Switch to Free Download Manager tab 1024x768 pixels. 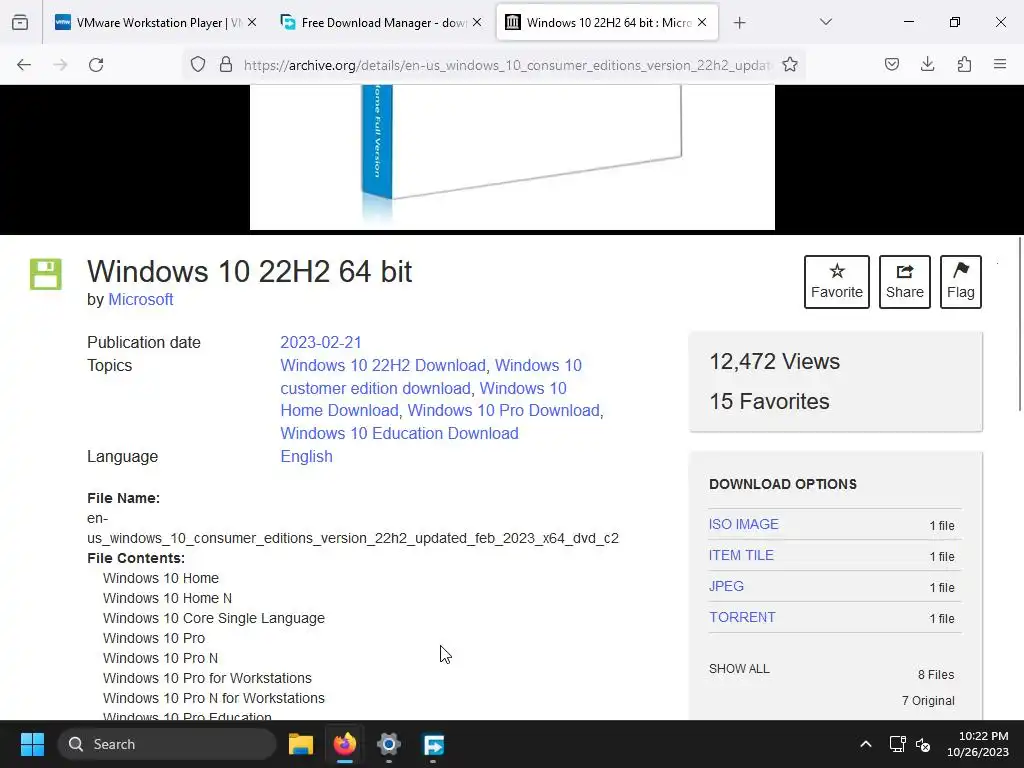(x=381, y=22)
